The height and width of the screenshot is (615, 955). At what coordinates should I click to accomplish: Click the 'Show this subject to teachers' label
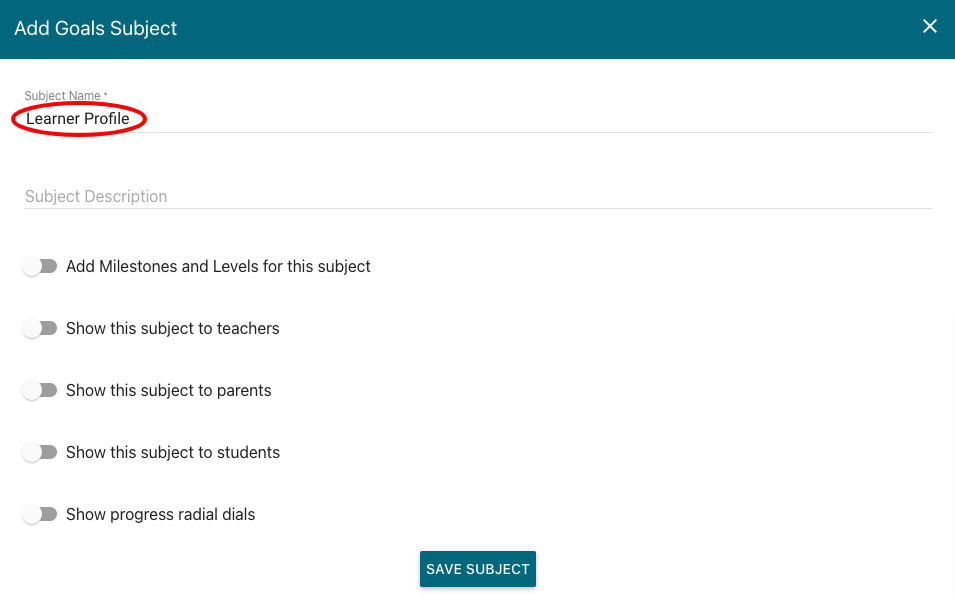172,328
